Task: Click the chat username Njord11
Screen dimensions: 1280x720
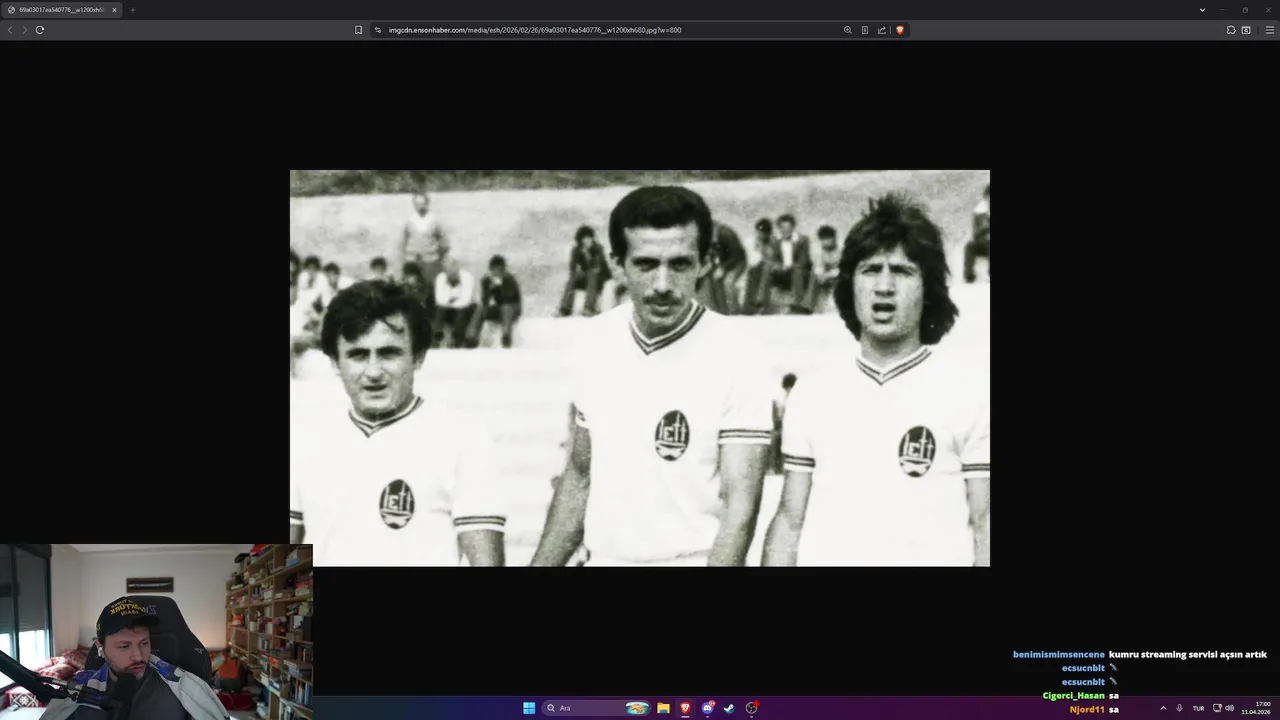Action: pos(1087,710)
